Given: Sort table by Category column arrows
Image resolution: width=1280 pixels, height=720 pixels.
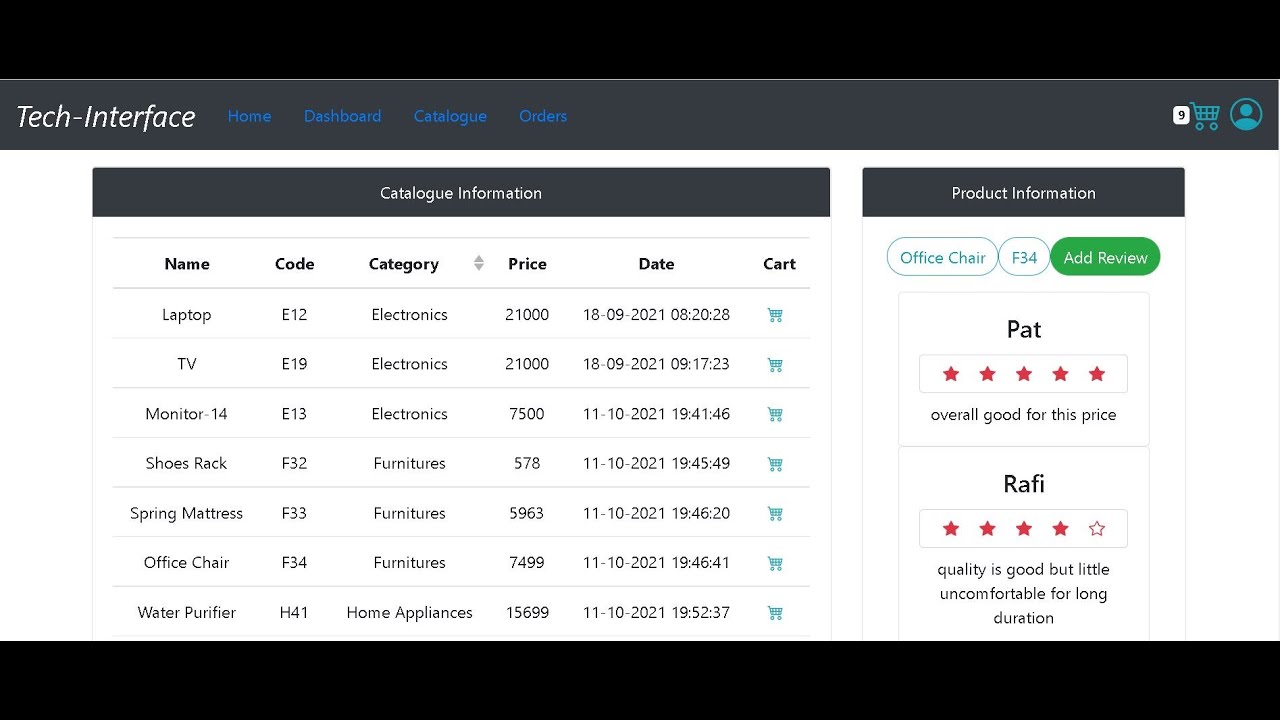Looking at the screenshot, I should (479, 263).
